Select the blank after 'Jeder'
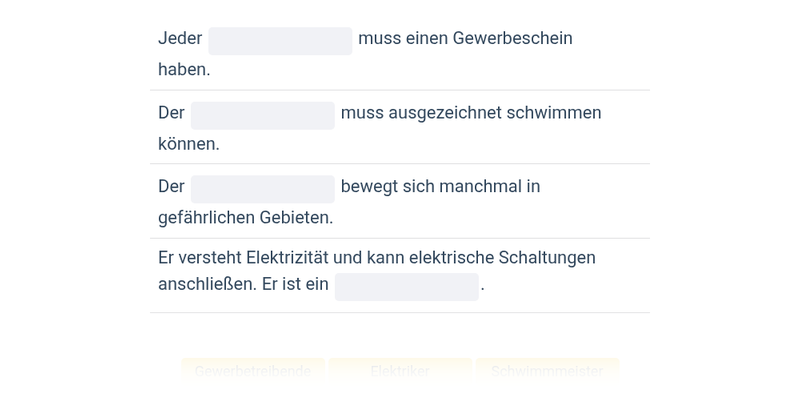This screenshot has height=400, width=800. coord(280,41)
